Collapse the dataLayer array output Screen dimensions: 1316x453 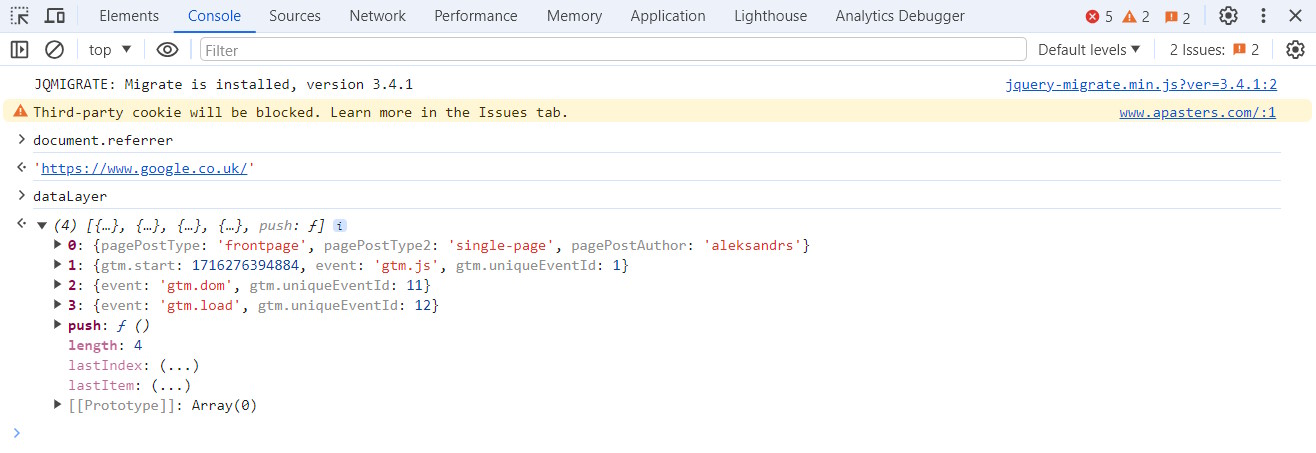41,226
